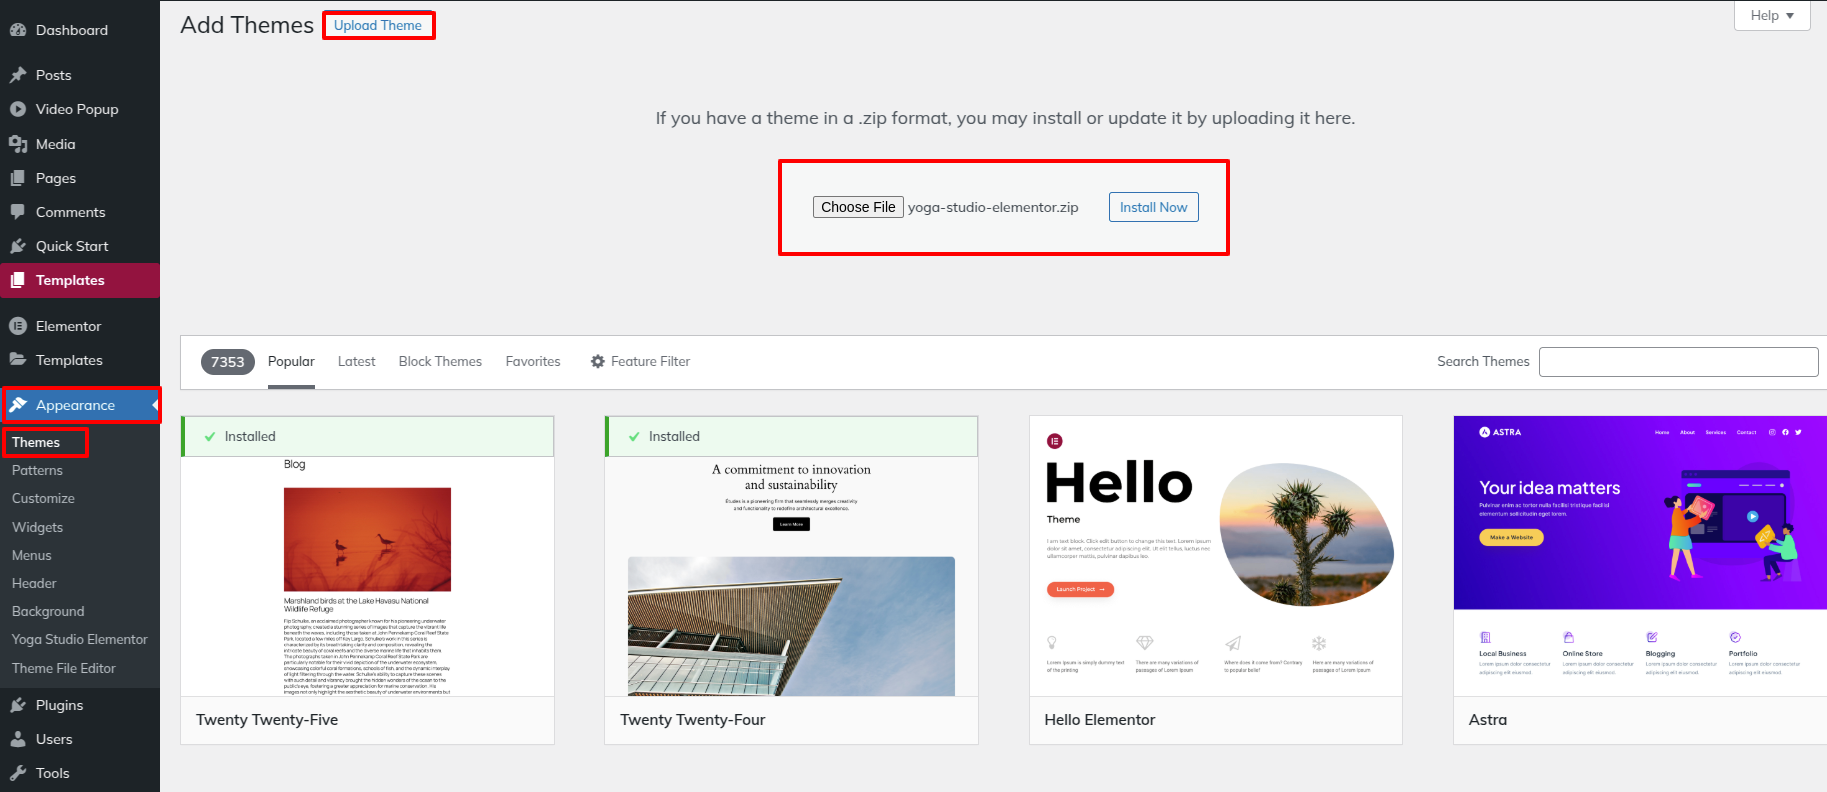
Task: Click the Hello Elementor theme name
Action: pyautogui.click(x=1100, y=720)
